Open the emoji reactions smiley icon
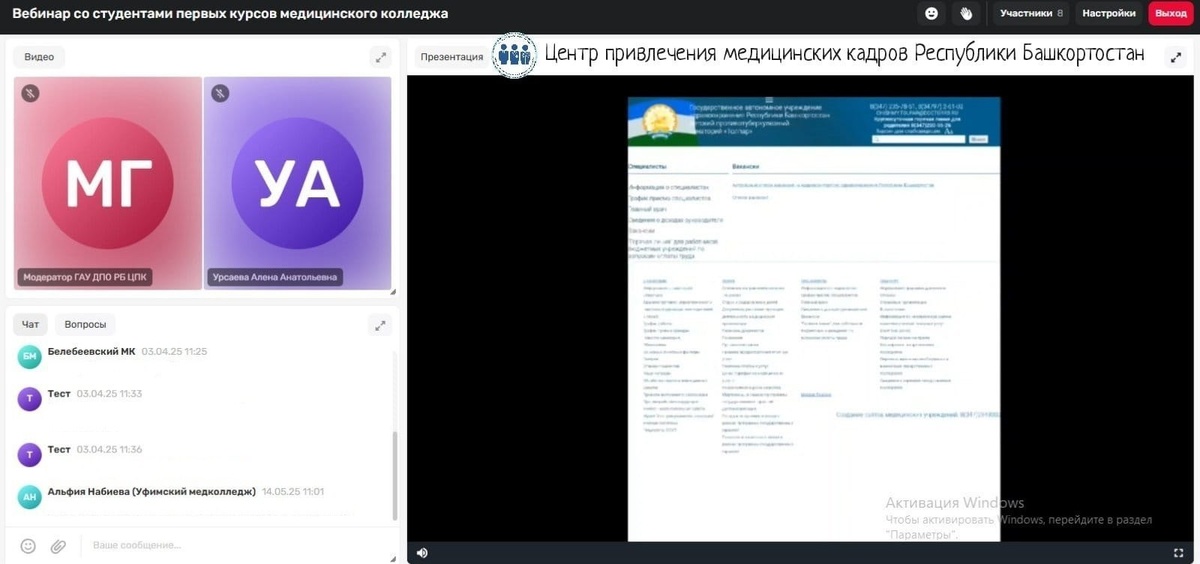The width and height of the screenshot is (1200, 564). click(932, 14)
